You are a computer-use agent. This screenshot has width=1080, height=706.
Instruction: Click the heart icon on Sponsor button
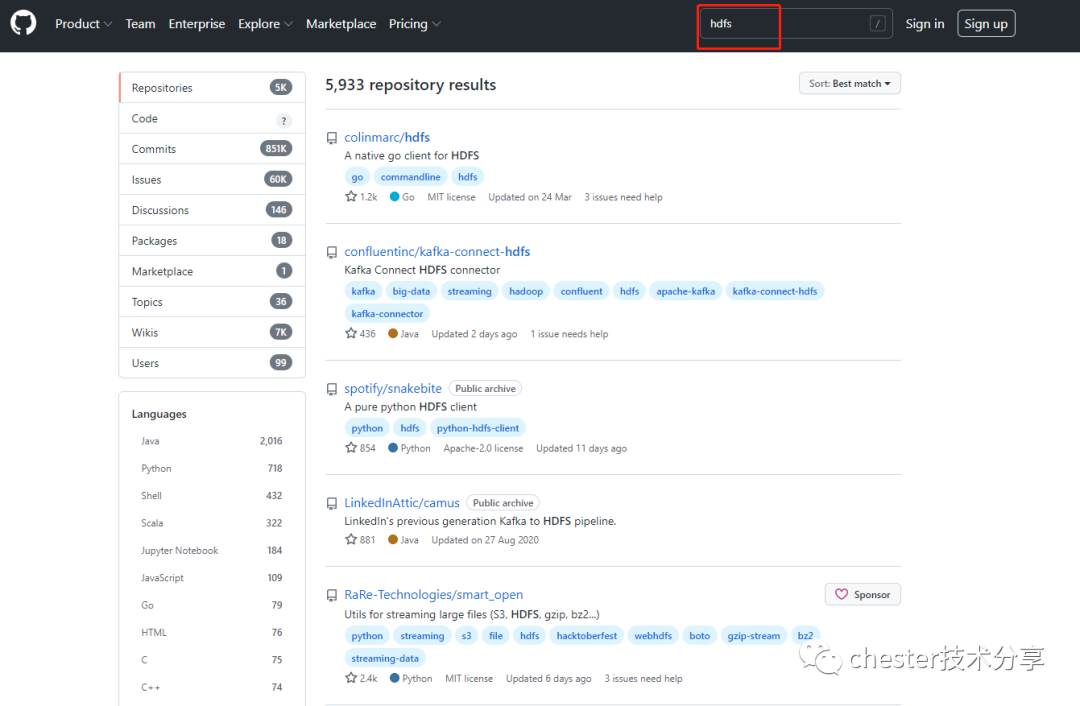841,594
